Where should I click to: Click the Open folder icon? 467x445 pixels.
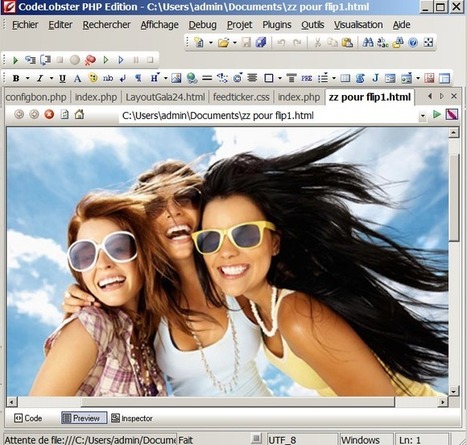[224, 42]
